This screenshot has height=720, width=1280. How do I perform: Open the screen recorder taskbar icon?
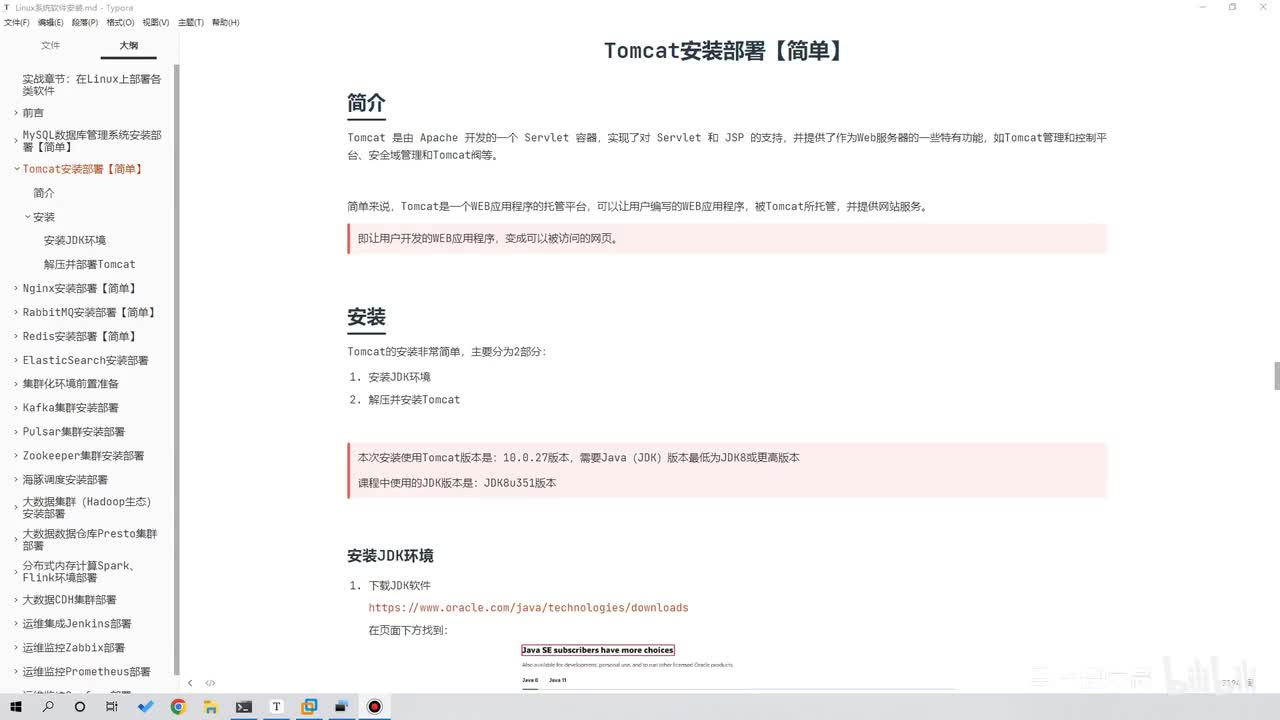coord(374,706)
